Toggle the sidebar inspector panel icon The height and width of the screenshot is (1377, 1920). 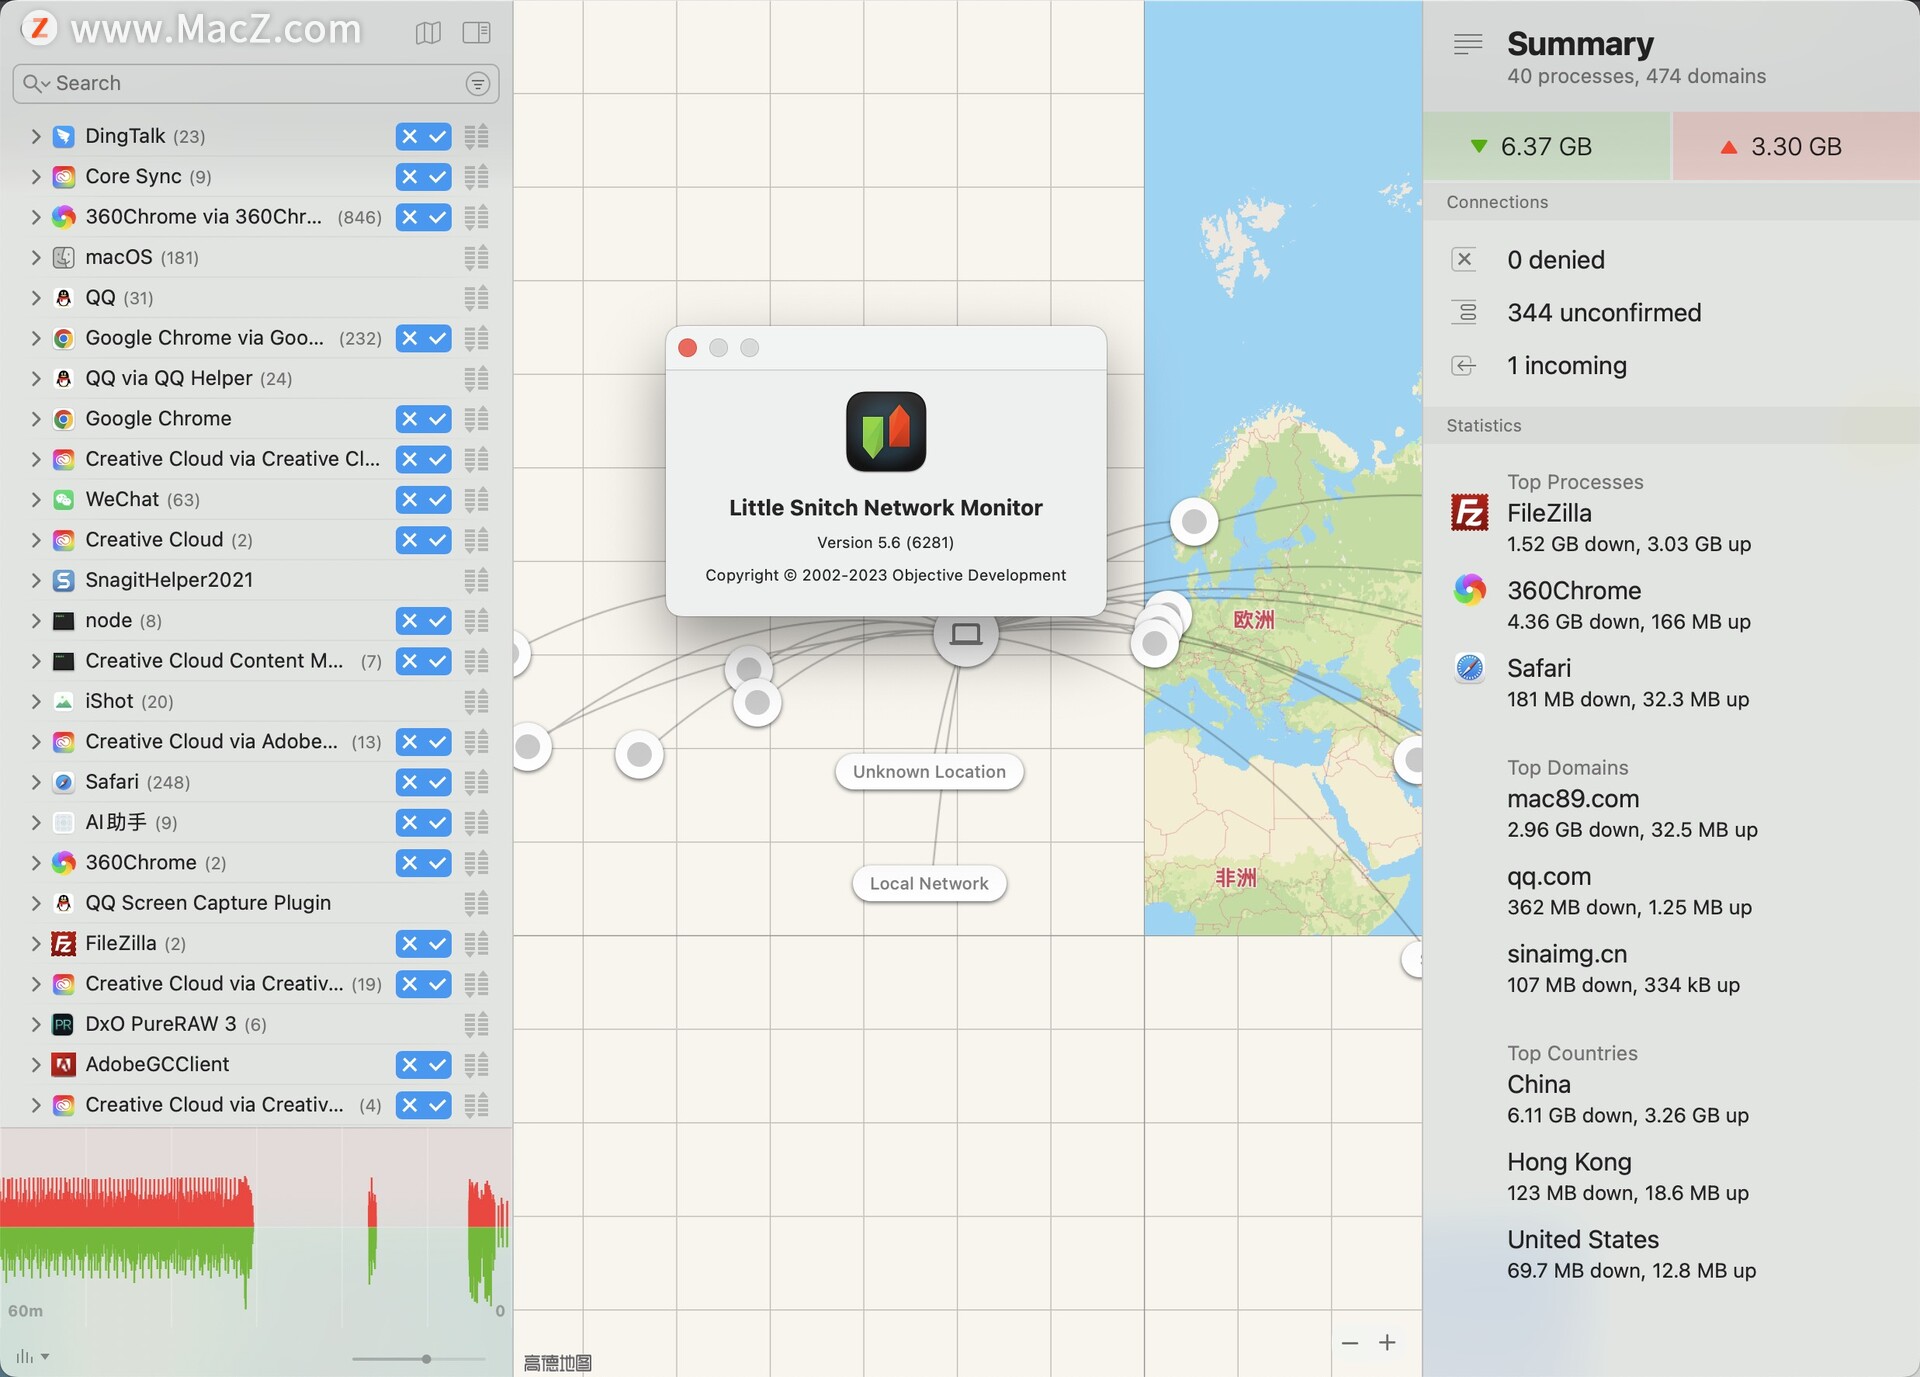coord(476,33)
